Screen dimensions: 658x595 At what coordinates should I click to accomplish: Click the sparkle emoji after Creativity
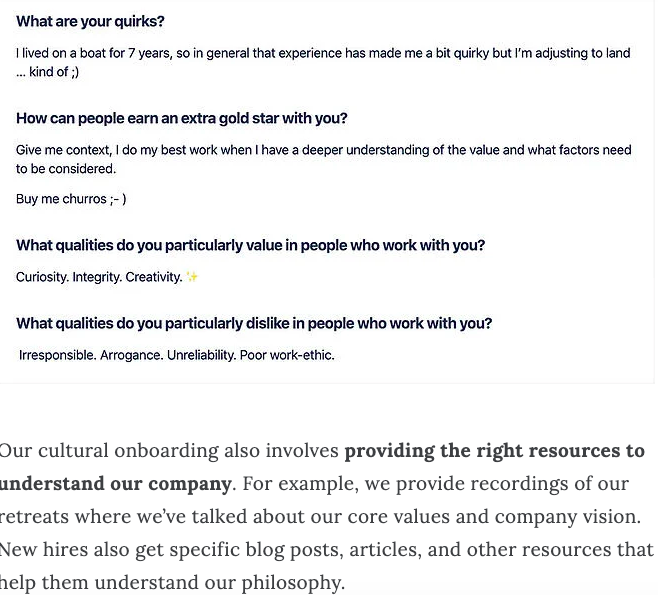click(192, 277)
